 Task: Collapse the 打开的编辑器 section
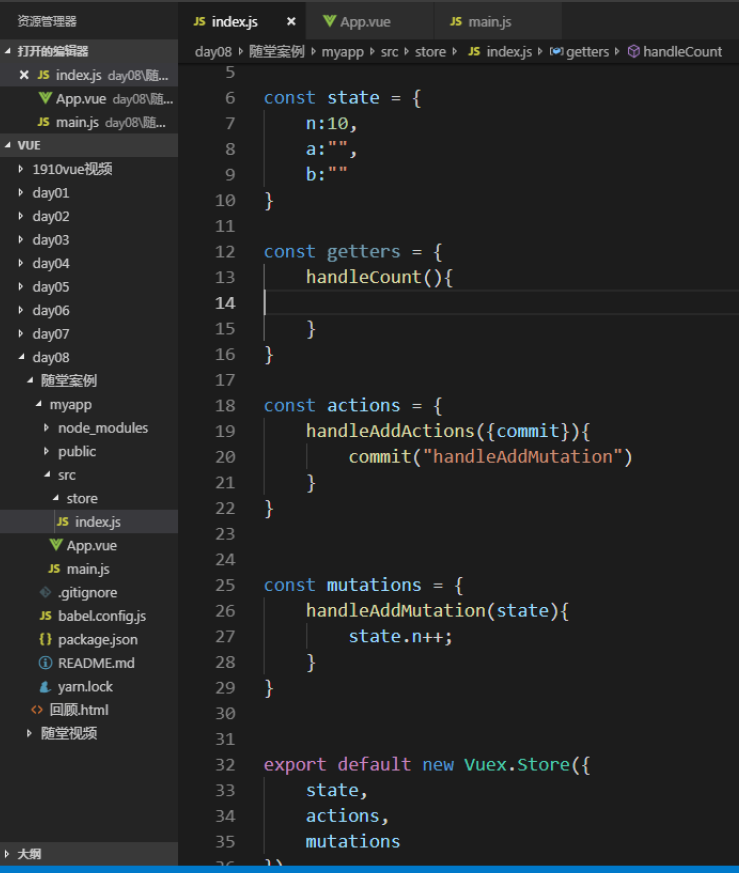(x=89, y=51)
